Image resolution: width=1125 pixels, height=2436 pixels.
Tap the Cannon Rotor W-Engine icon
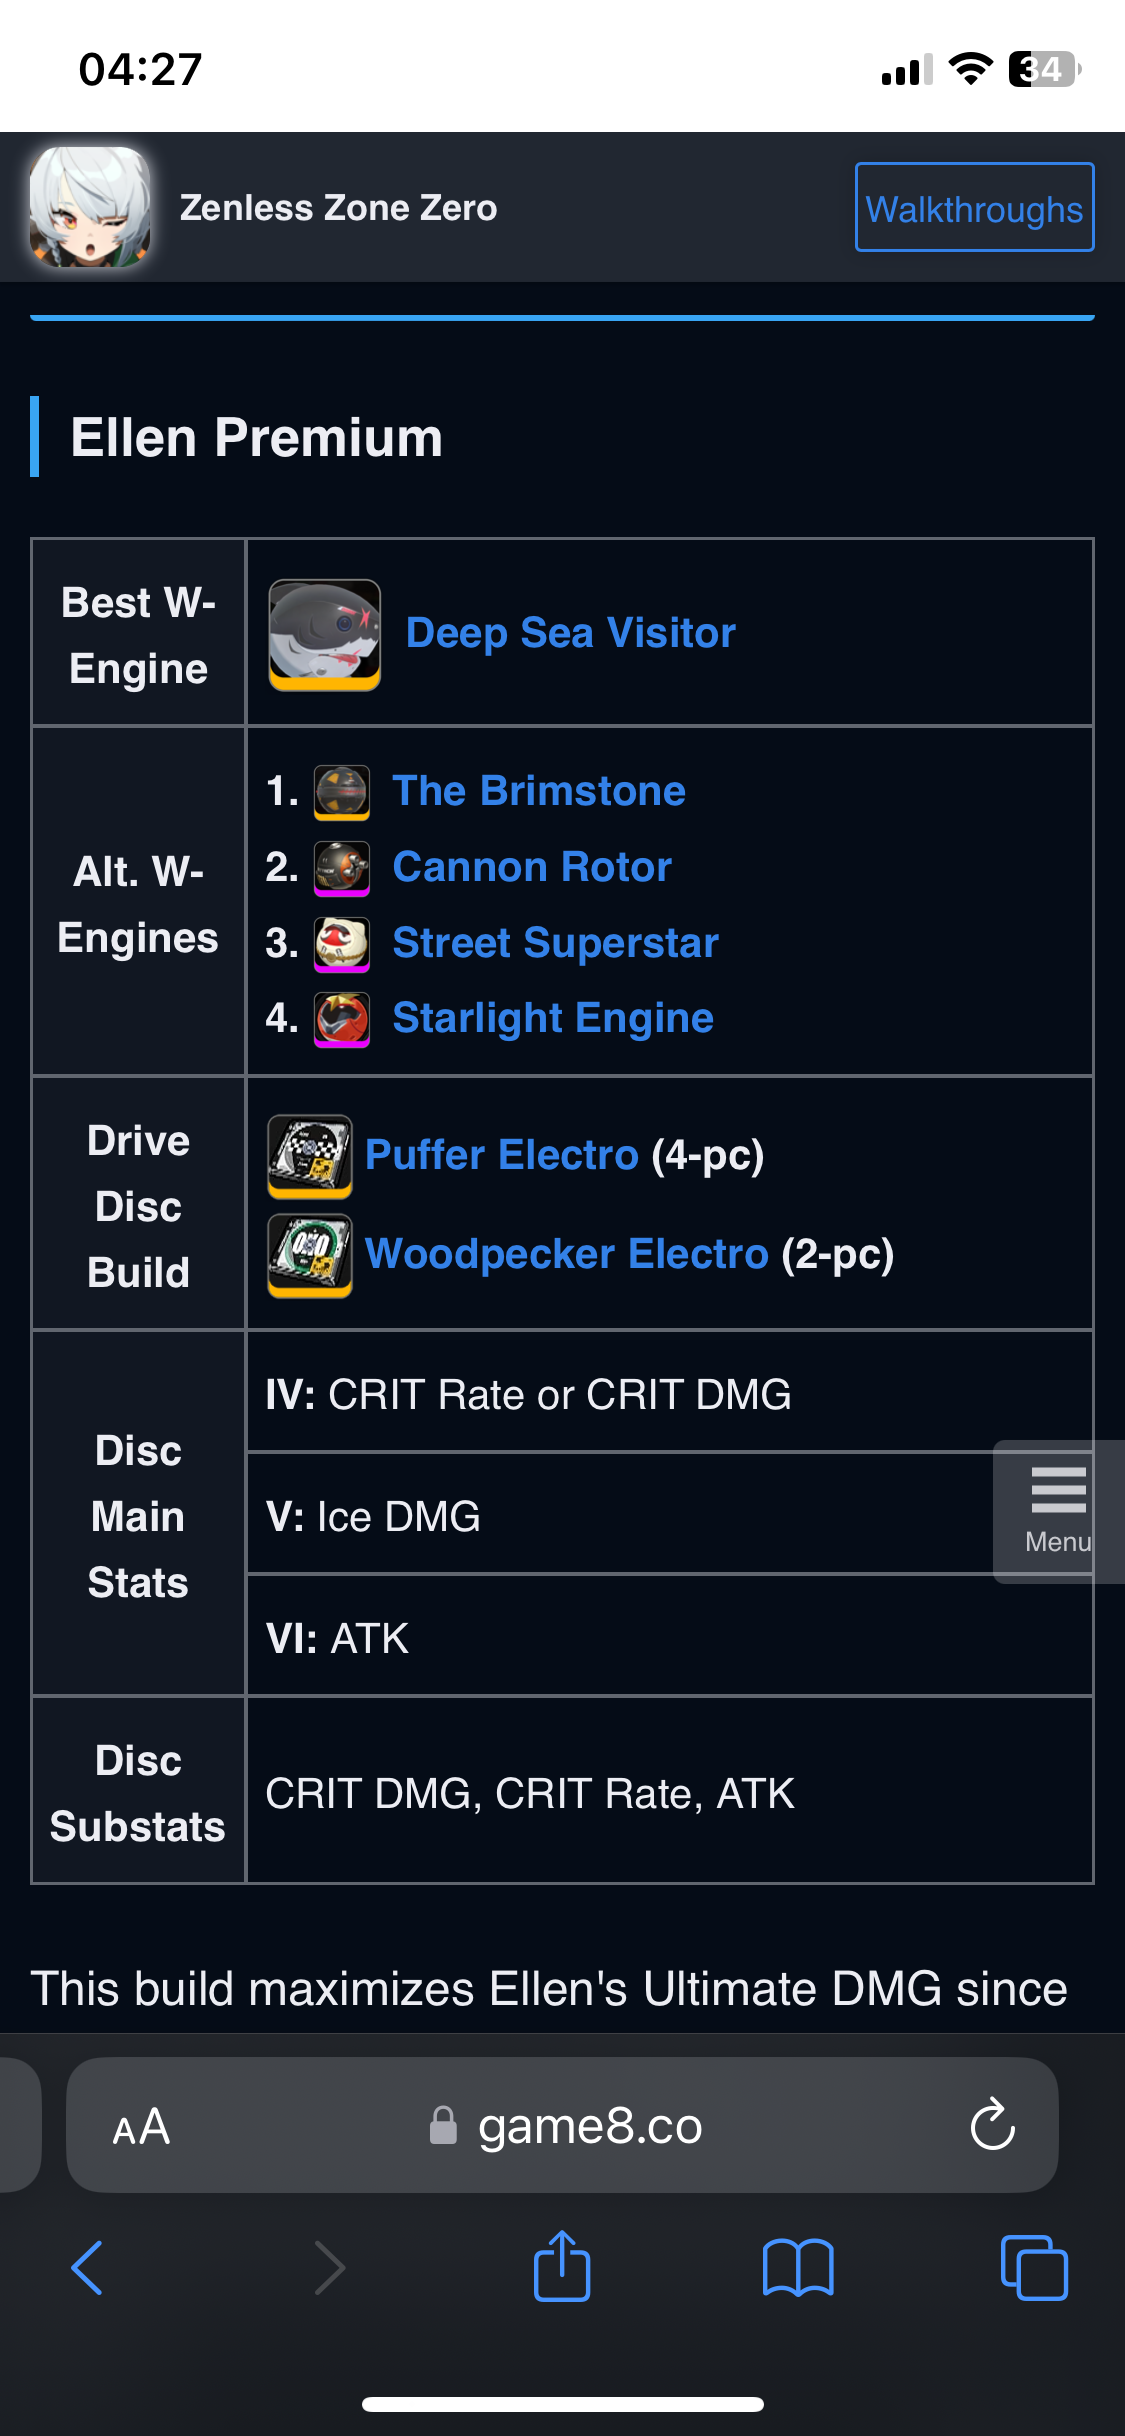tap(341, 867)
